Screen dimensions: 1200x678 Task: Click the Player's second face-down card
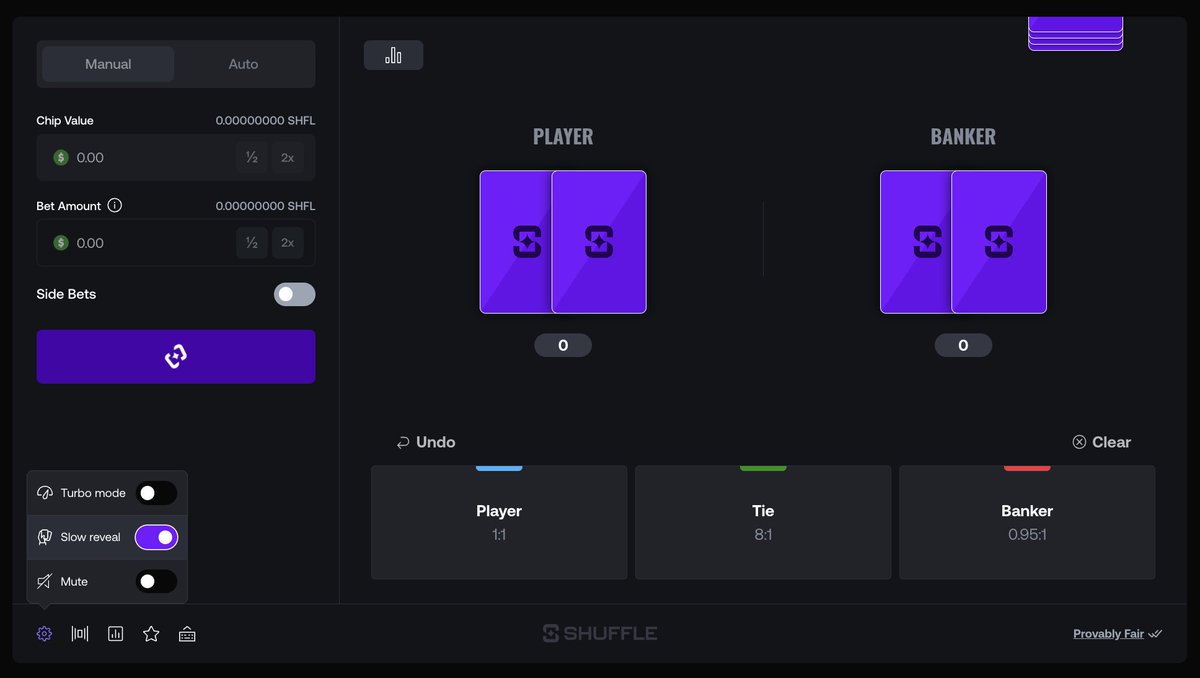pos(599,242)
